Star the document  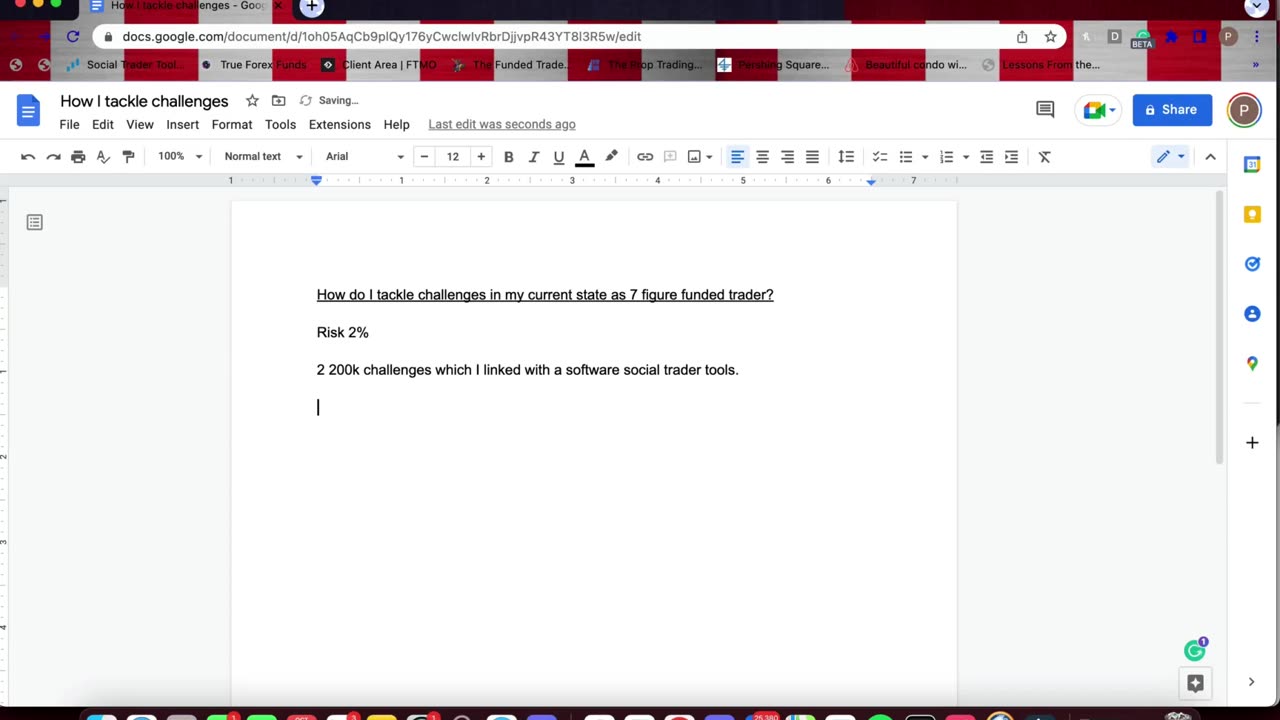[x=252, y=101]
